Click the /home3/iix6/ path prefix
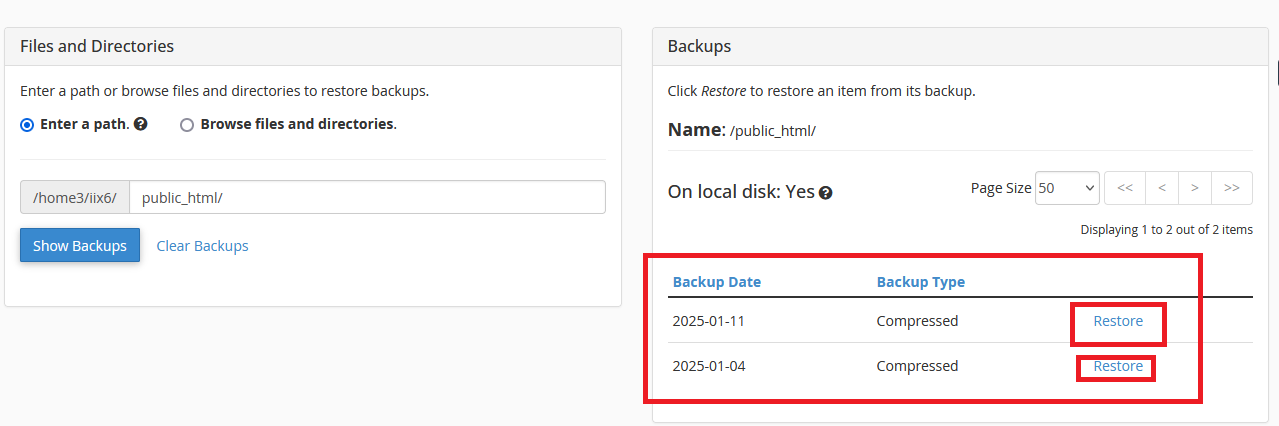Viewport: 1279px width, 426px height. pos(75,198)
